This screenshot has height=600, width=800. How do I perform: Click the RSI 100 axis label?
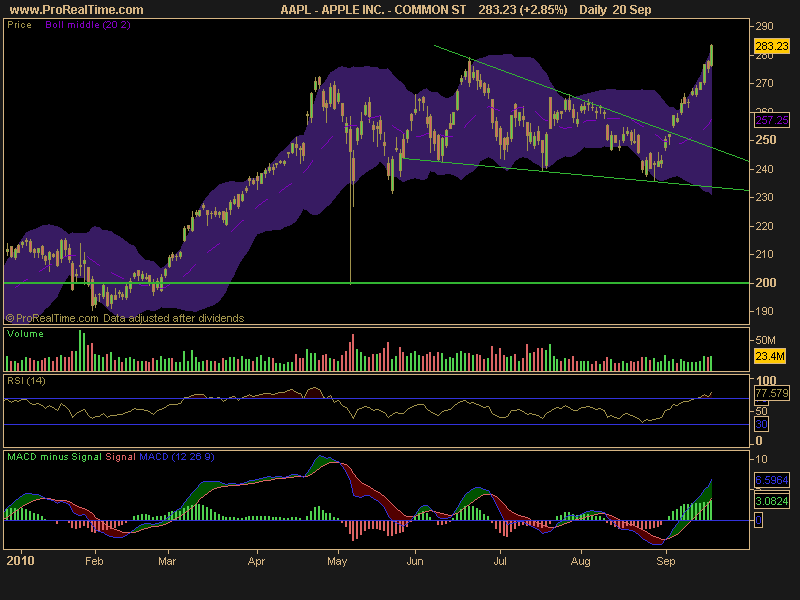[x=766, y=381]
